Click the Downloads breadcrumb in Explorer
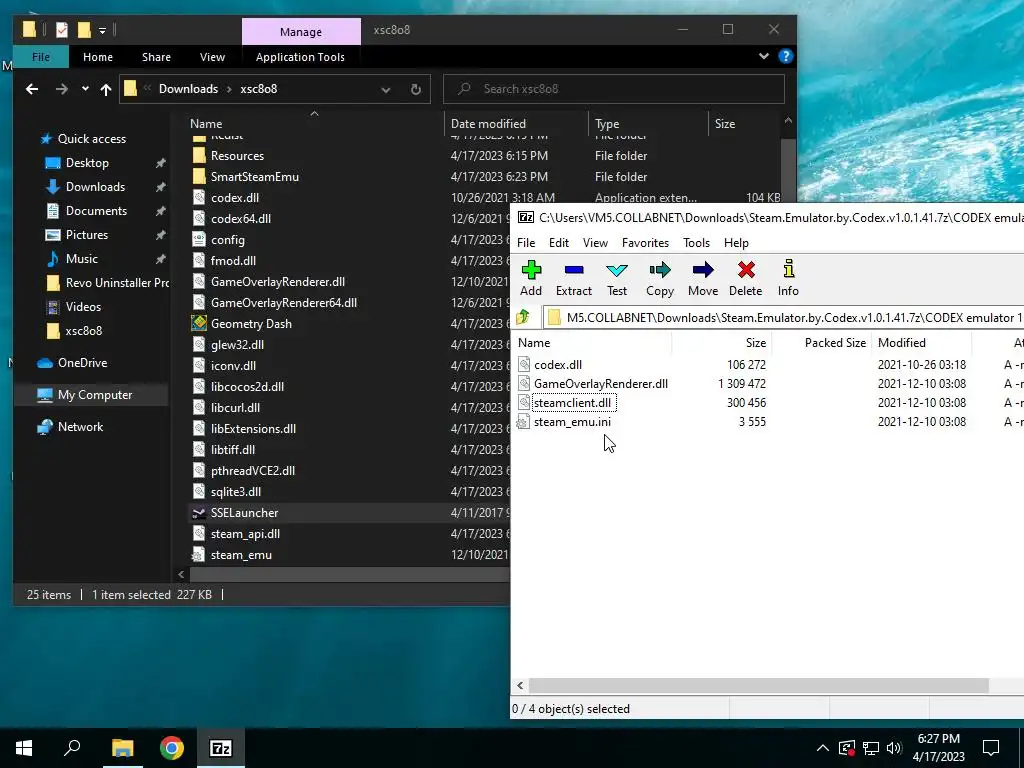The width and height of the screenshot is (1024, 768). (x=188, y=89)
